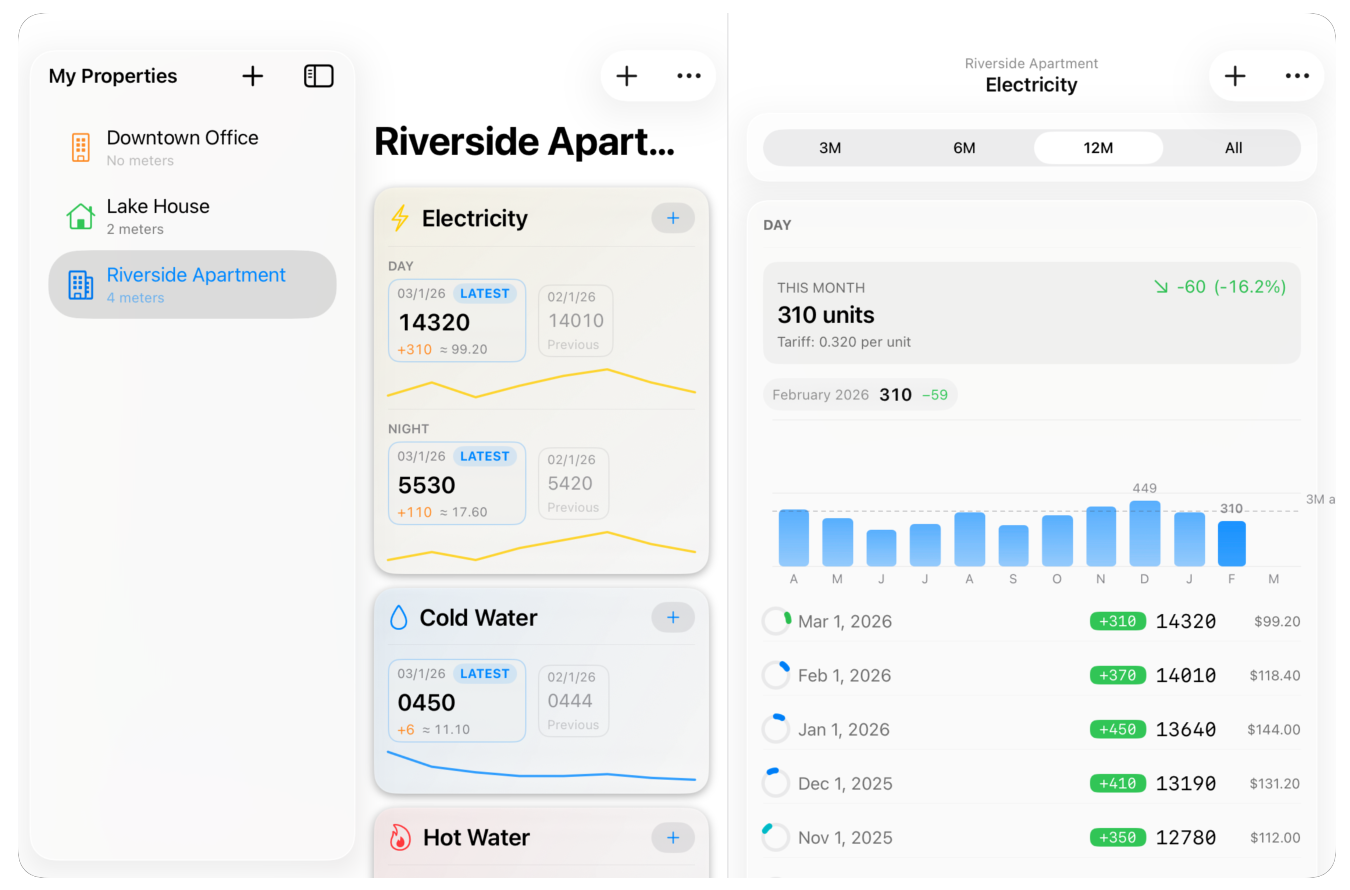Image resolution: width=1350 pixels, height=890 pixels.
Task: Toggle the sidebar panel icon
Action: click(318, 76)
